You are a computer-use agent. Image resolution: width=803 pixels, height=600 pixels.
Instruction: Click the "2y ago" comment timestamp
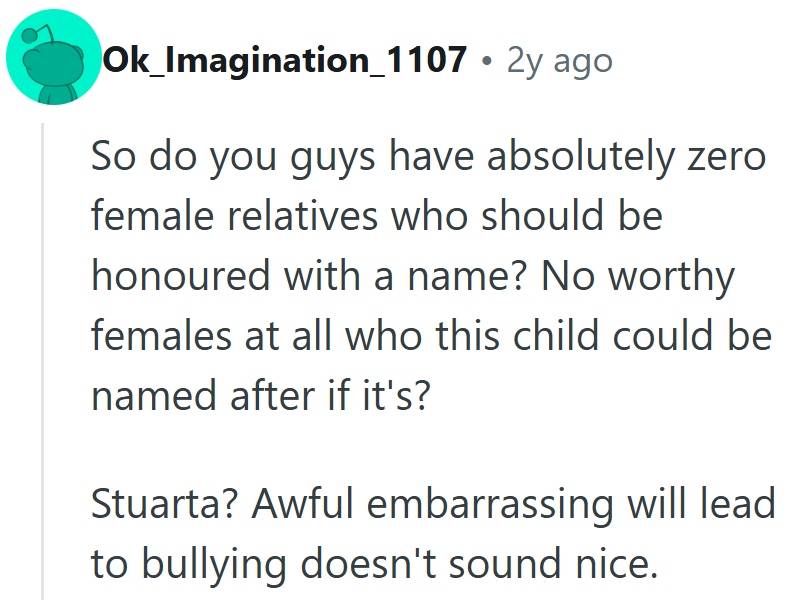click(559, 62)
